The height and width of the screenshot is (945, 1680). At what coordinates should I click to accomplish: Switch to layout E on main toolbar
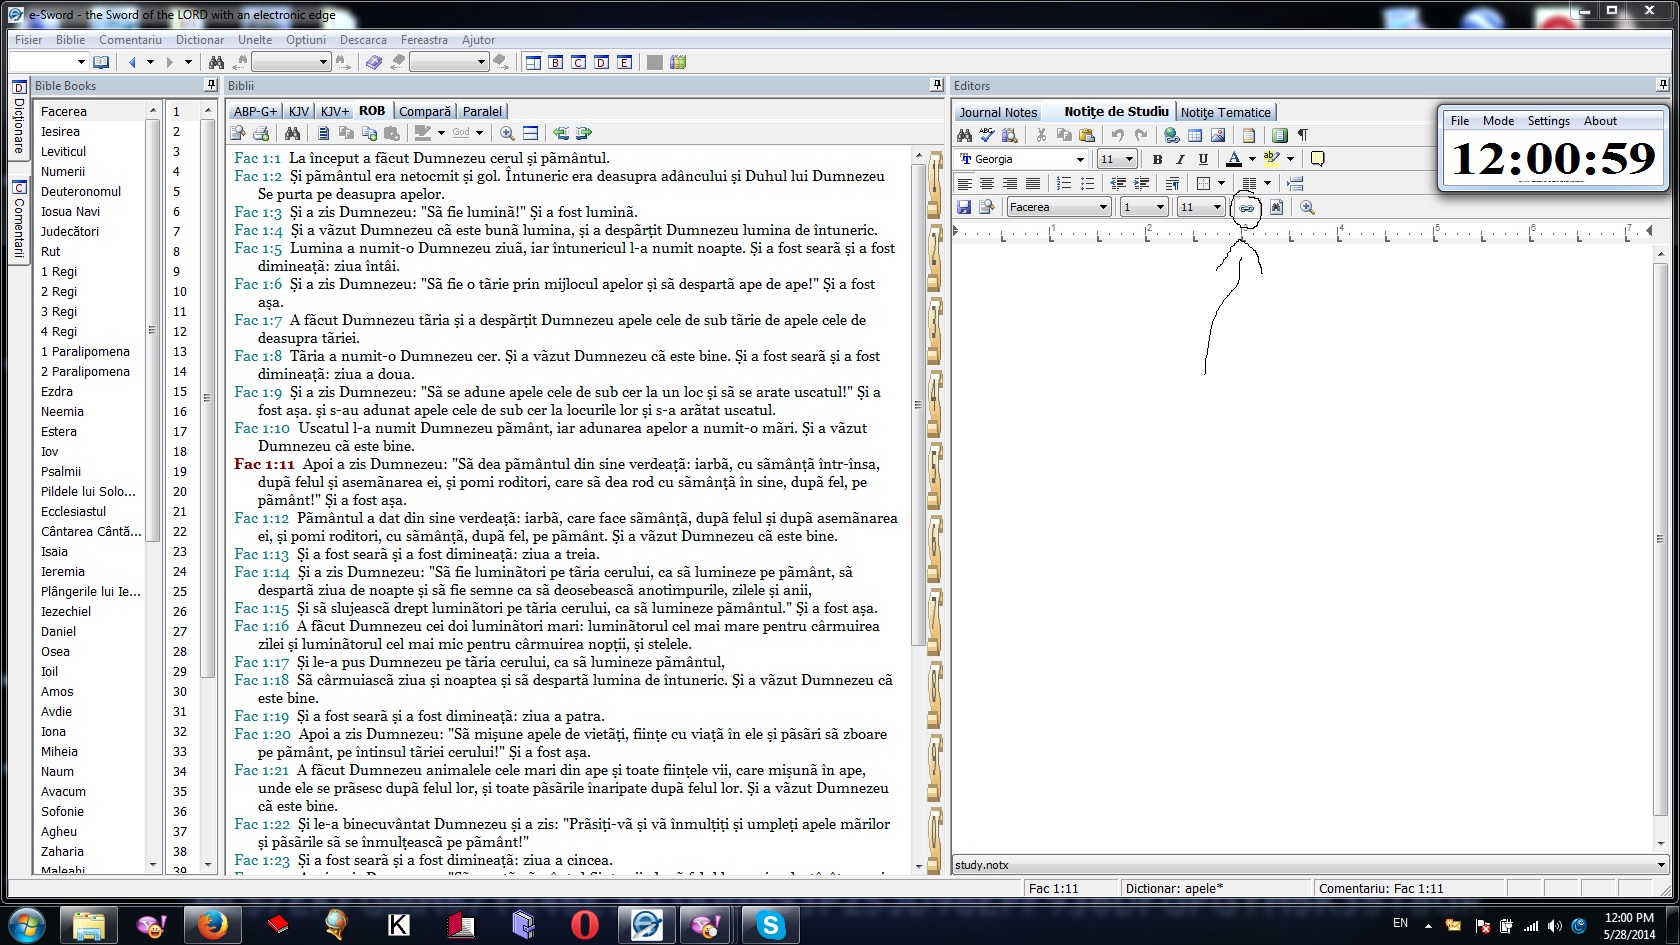(625, 62)
